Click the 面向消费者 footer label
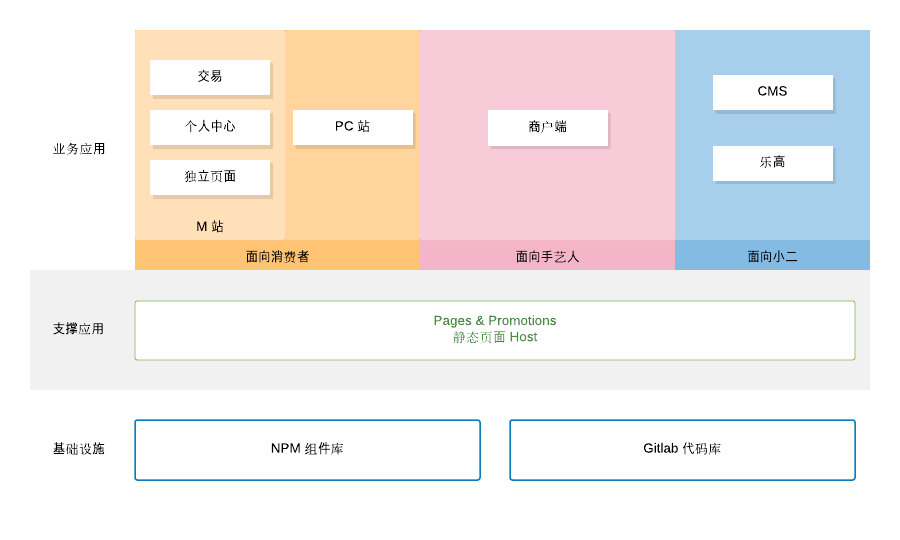Image resolution: width=900 pixels, height=540 pixels. pyautogui.click(x=277, y=257)
